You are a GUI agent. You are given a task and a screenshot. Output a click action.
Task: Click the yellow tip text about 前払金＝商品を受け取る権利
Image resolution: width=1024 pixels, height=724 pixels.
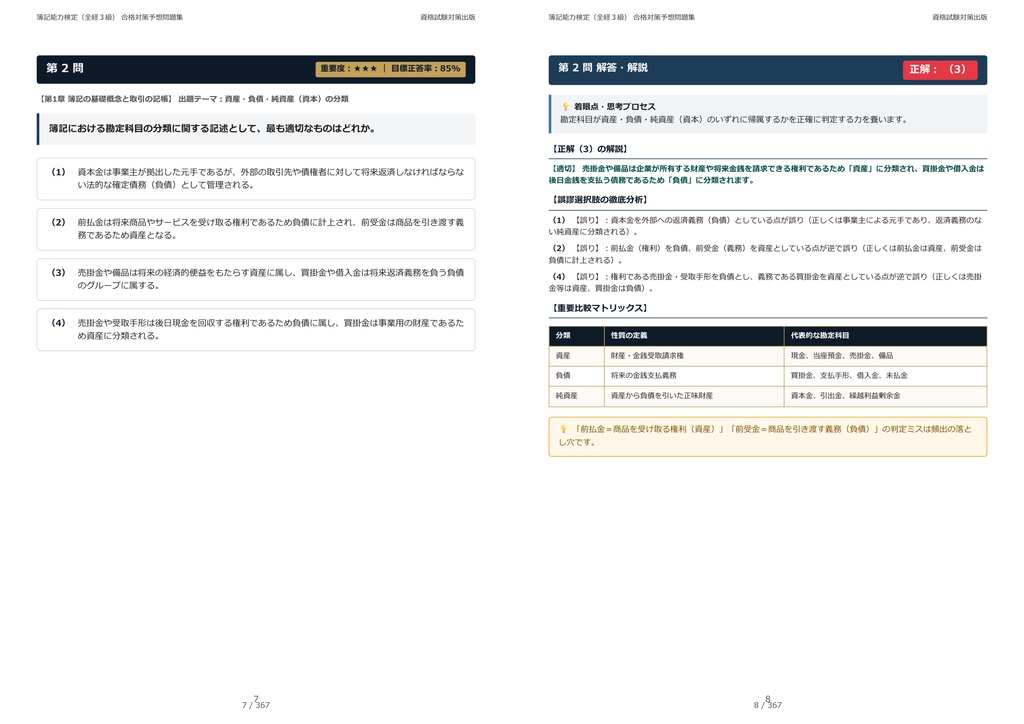point(765,435)
